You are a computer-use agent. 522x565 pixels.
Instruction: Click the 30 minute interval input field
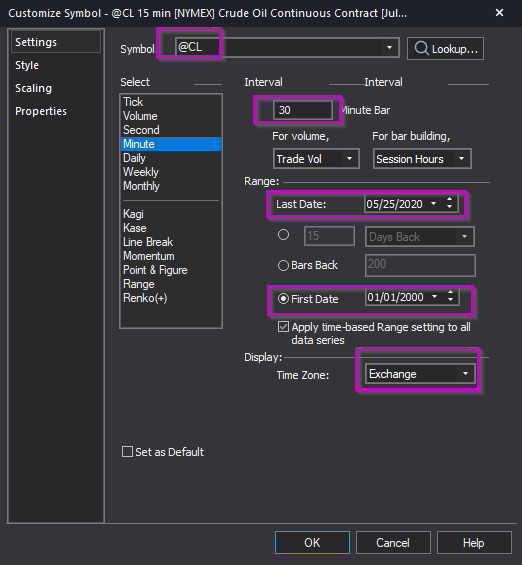303,110
